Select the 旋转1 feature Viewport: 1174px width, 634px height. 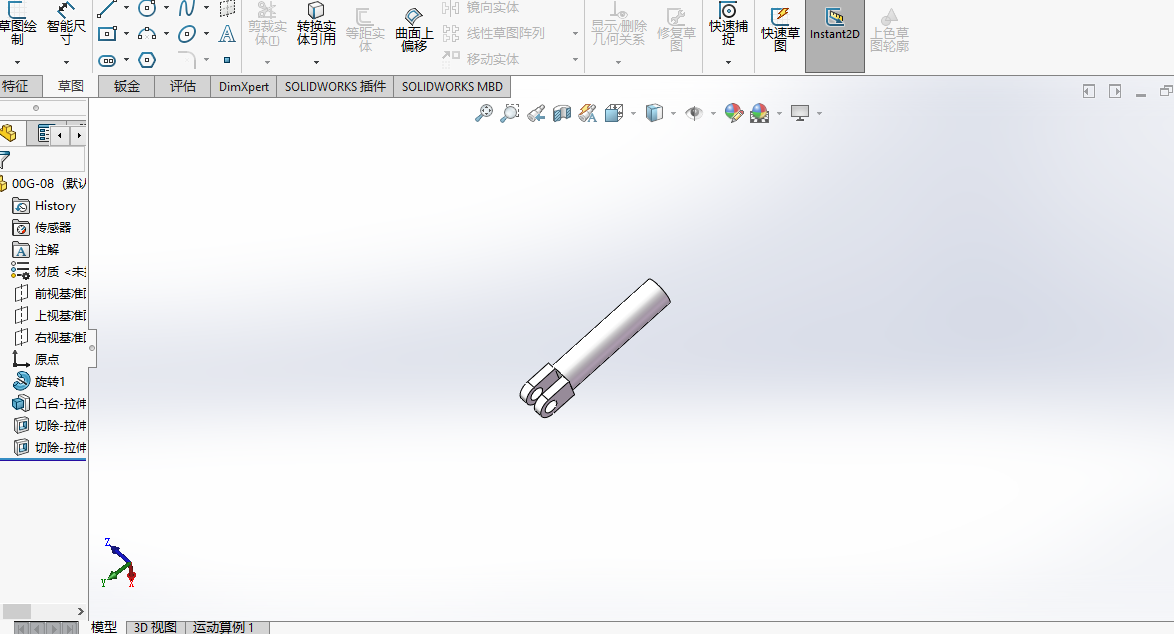(x=39, y=382)
